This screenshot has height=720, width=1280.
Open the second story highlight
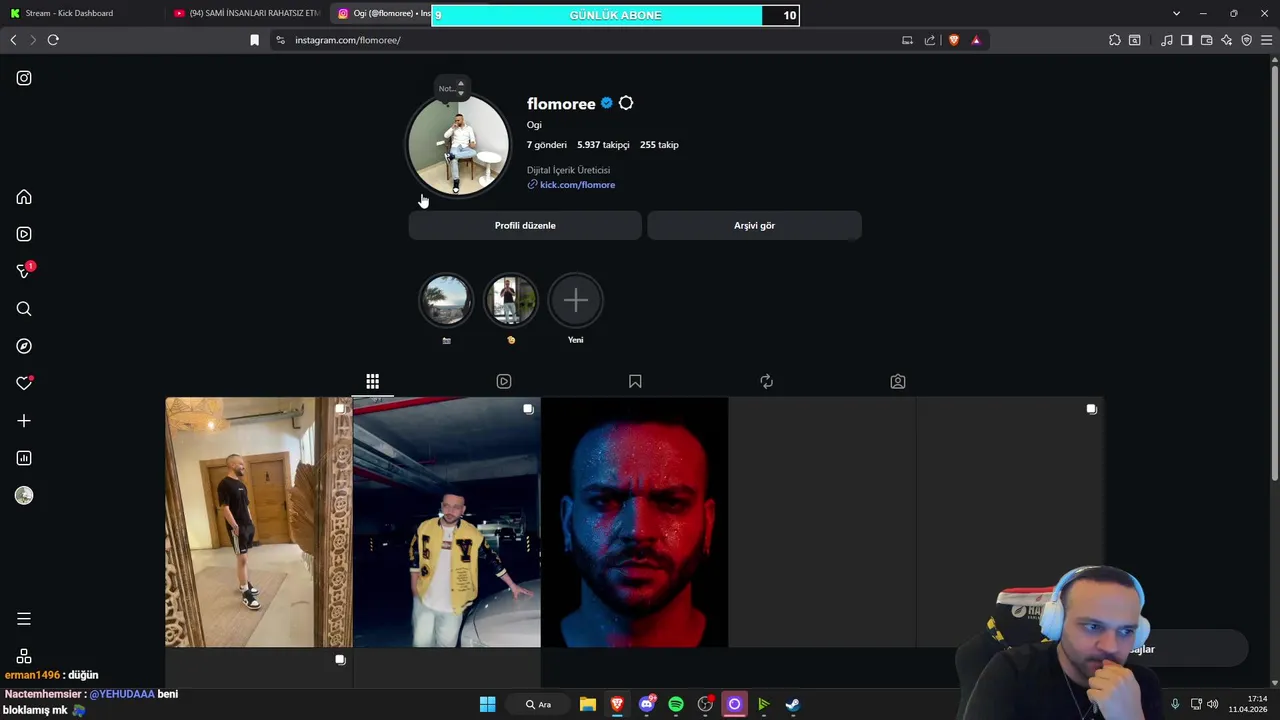click(511, 300)
